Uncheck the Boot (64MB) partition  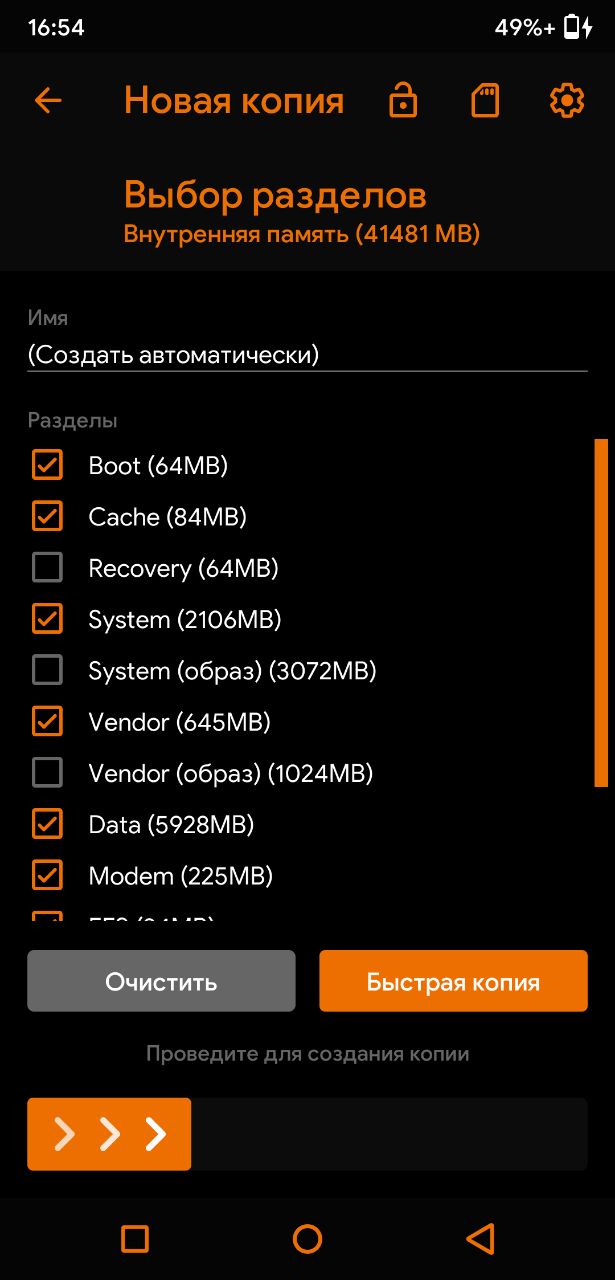pos(47,465)
